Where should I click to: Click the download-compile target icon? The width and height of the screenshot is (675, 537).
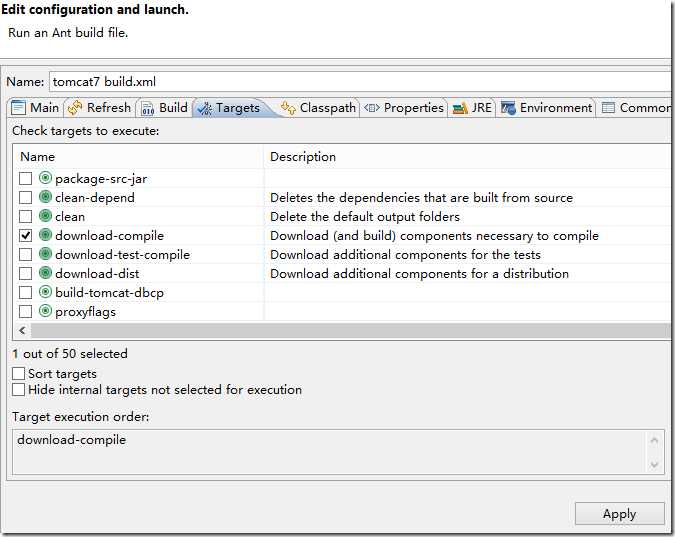point(45,234)
